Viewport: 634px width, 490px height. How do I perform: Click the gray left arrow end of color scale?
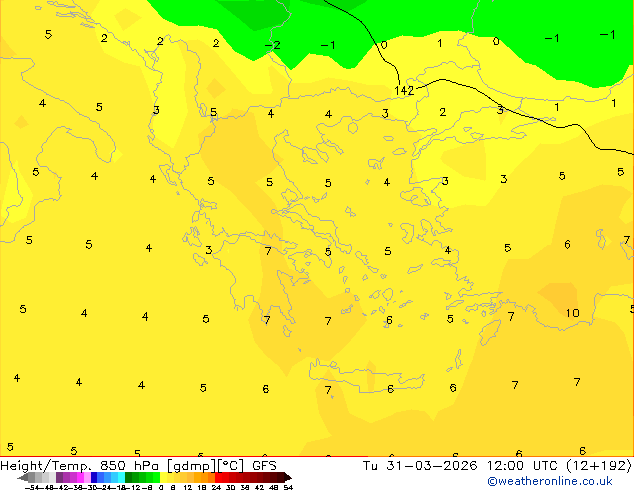click(23, 477)
